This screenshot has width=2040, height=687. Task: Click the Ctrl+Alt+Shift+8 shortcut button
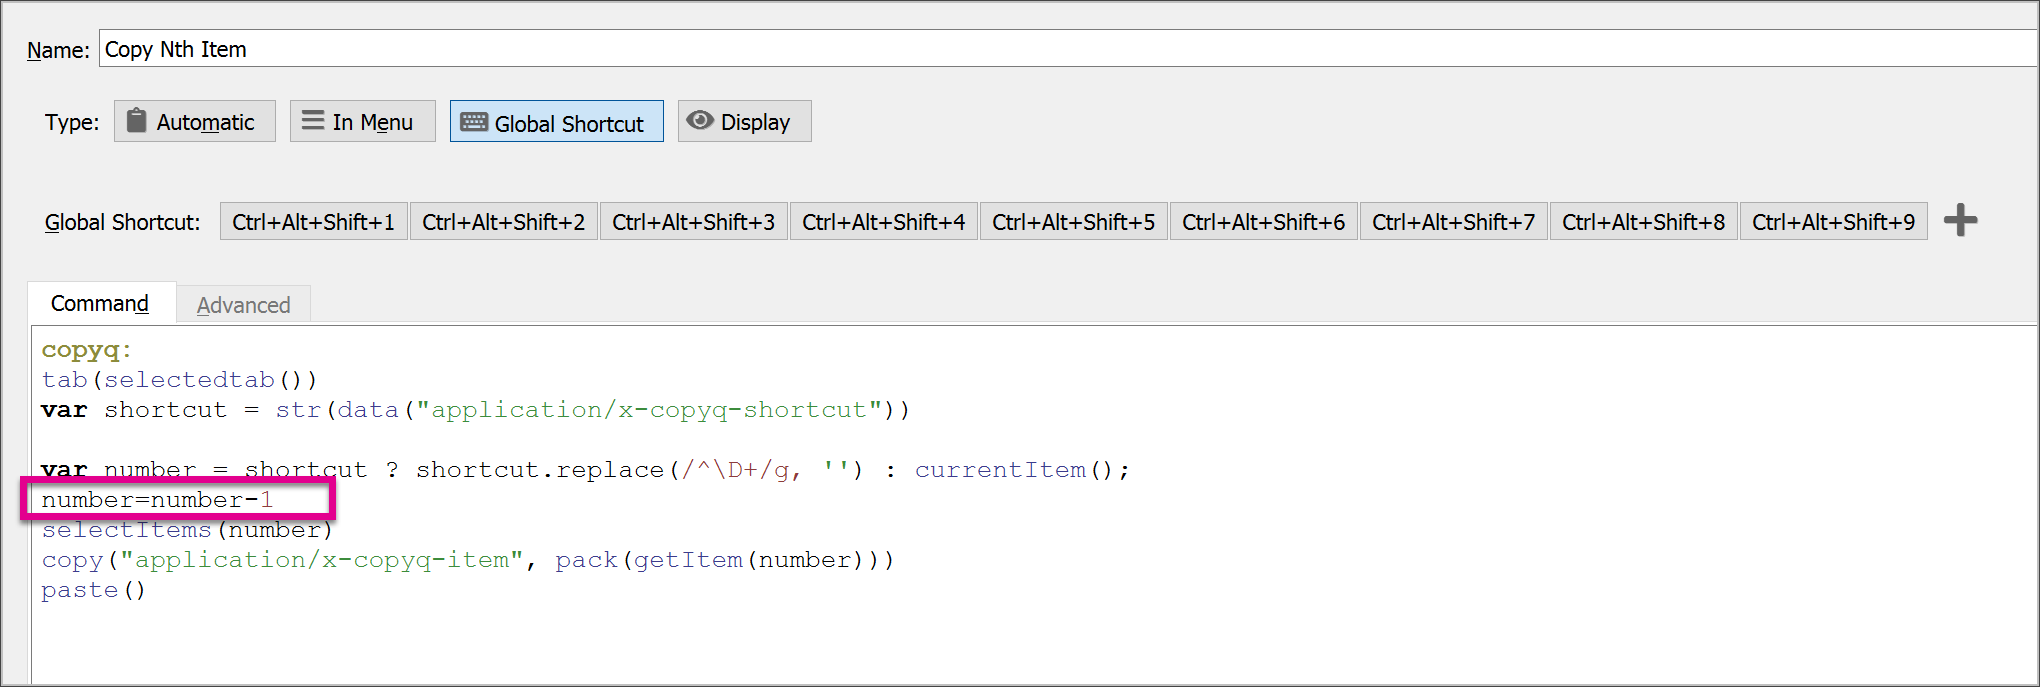pos(1644,222)
